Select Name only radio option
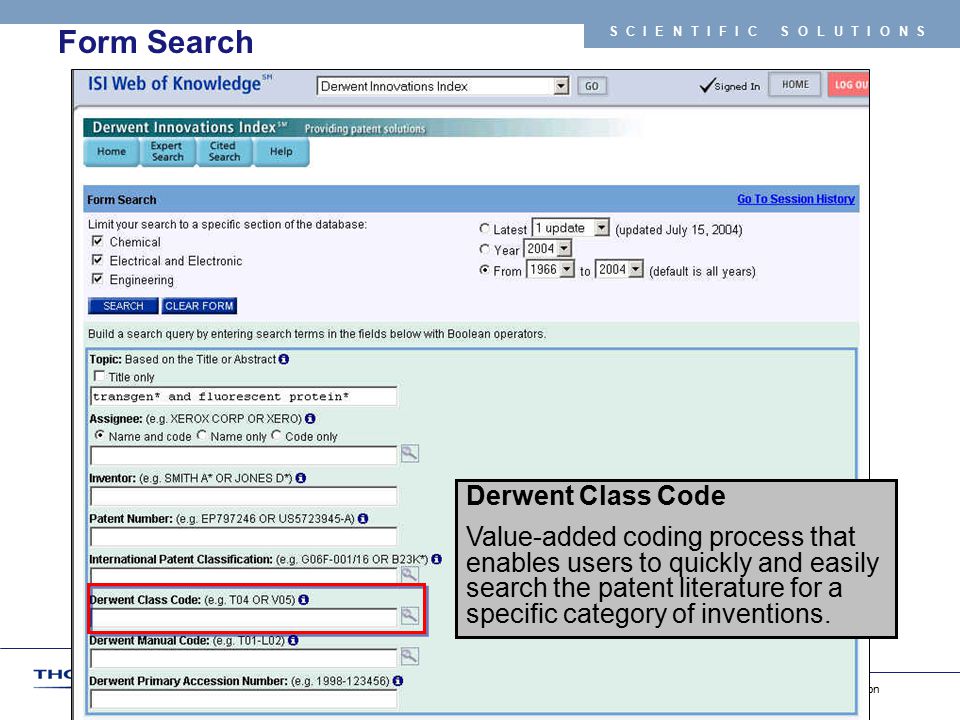The width and height of the screenshot is (960, 720). (201, 435)
